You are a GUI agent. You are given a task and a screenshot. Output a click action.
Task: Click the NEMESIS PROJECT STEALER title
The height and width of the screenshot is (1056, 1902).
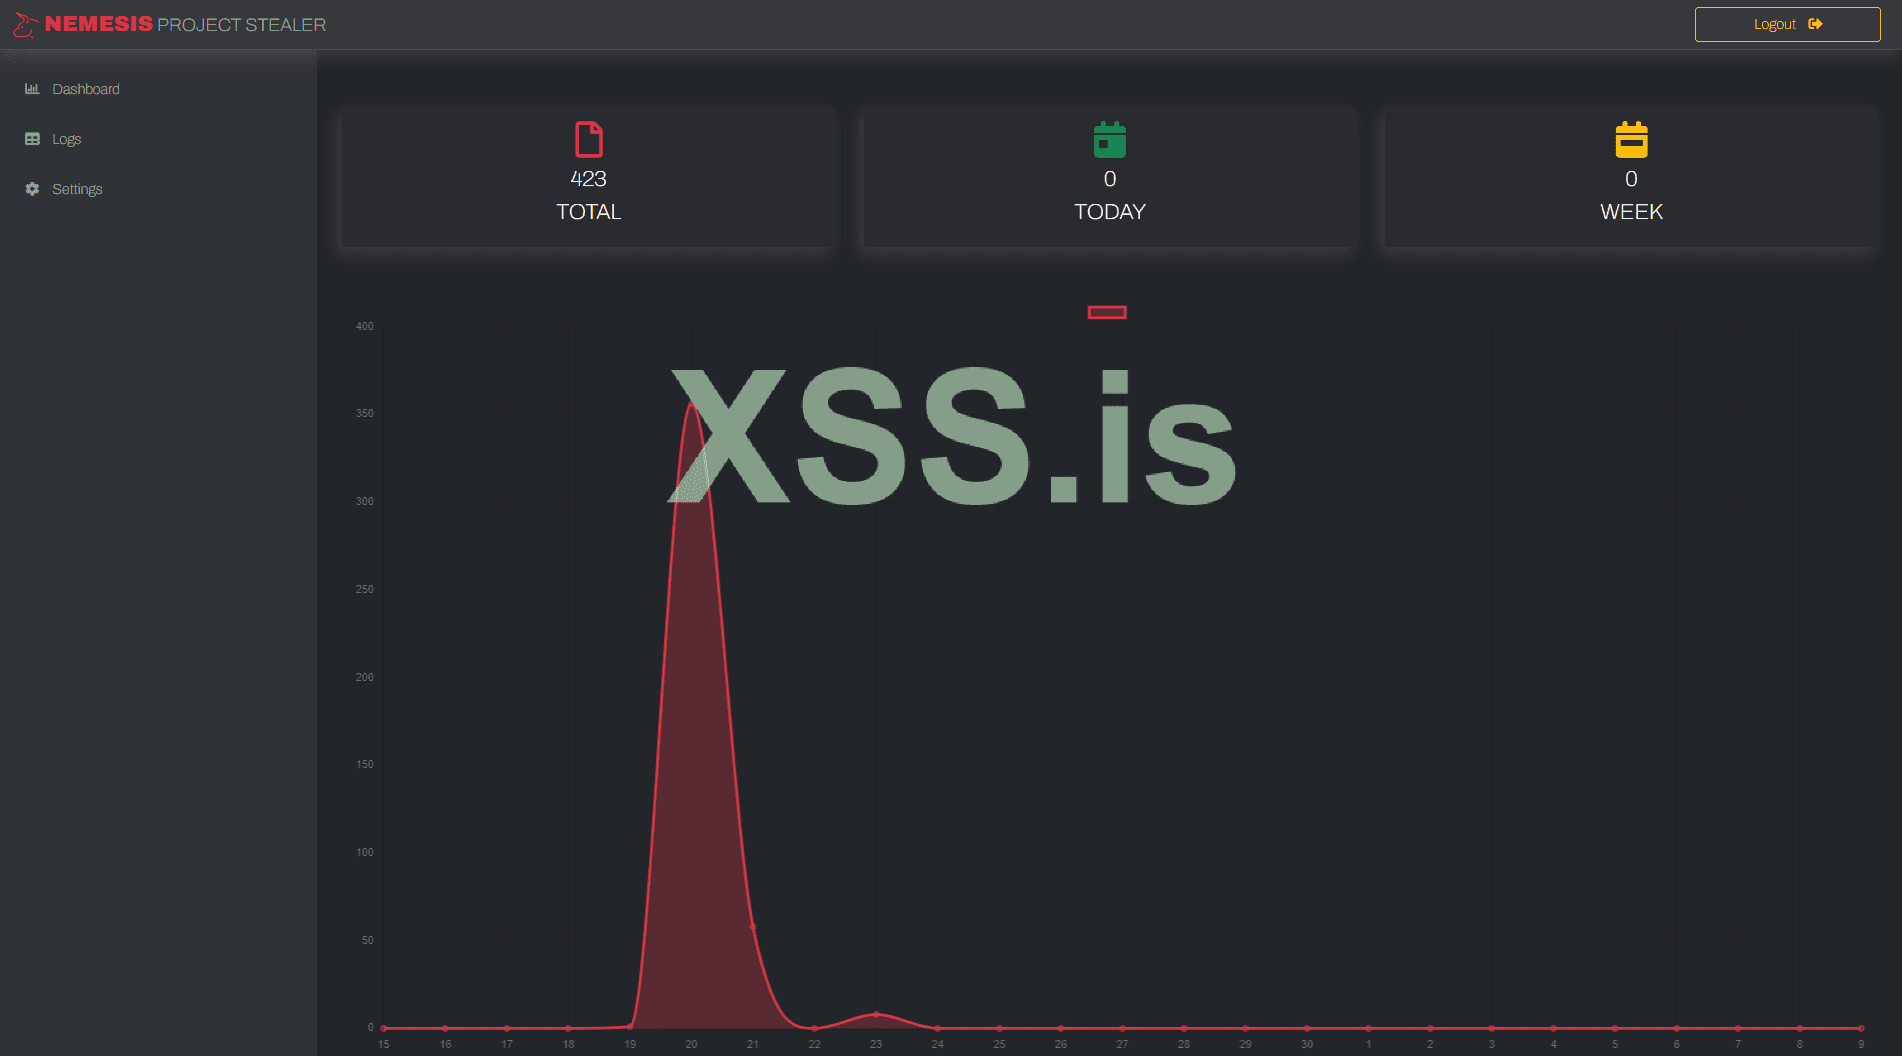[185, 24]
